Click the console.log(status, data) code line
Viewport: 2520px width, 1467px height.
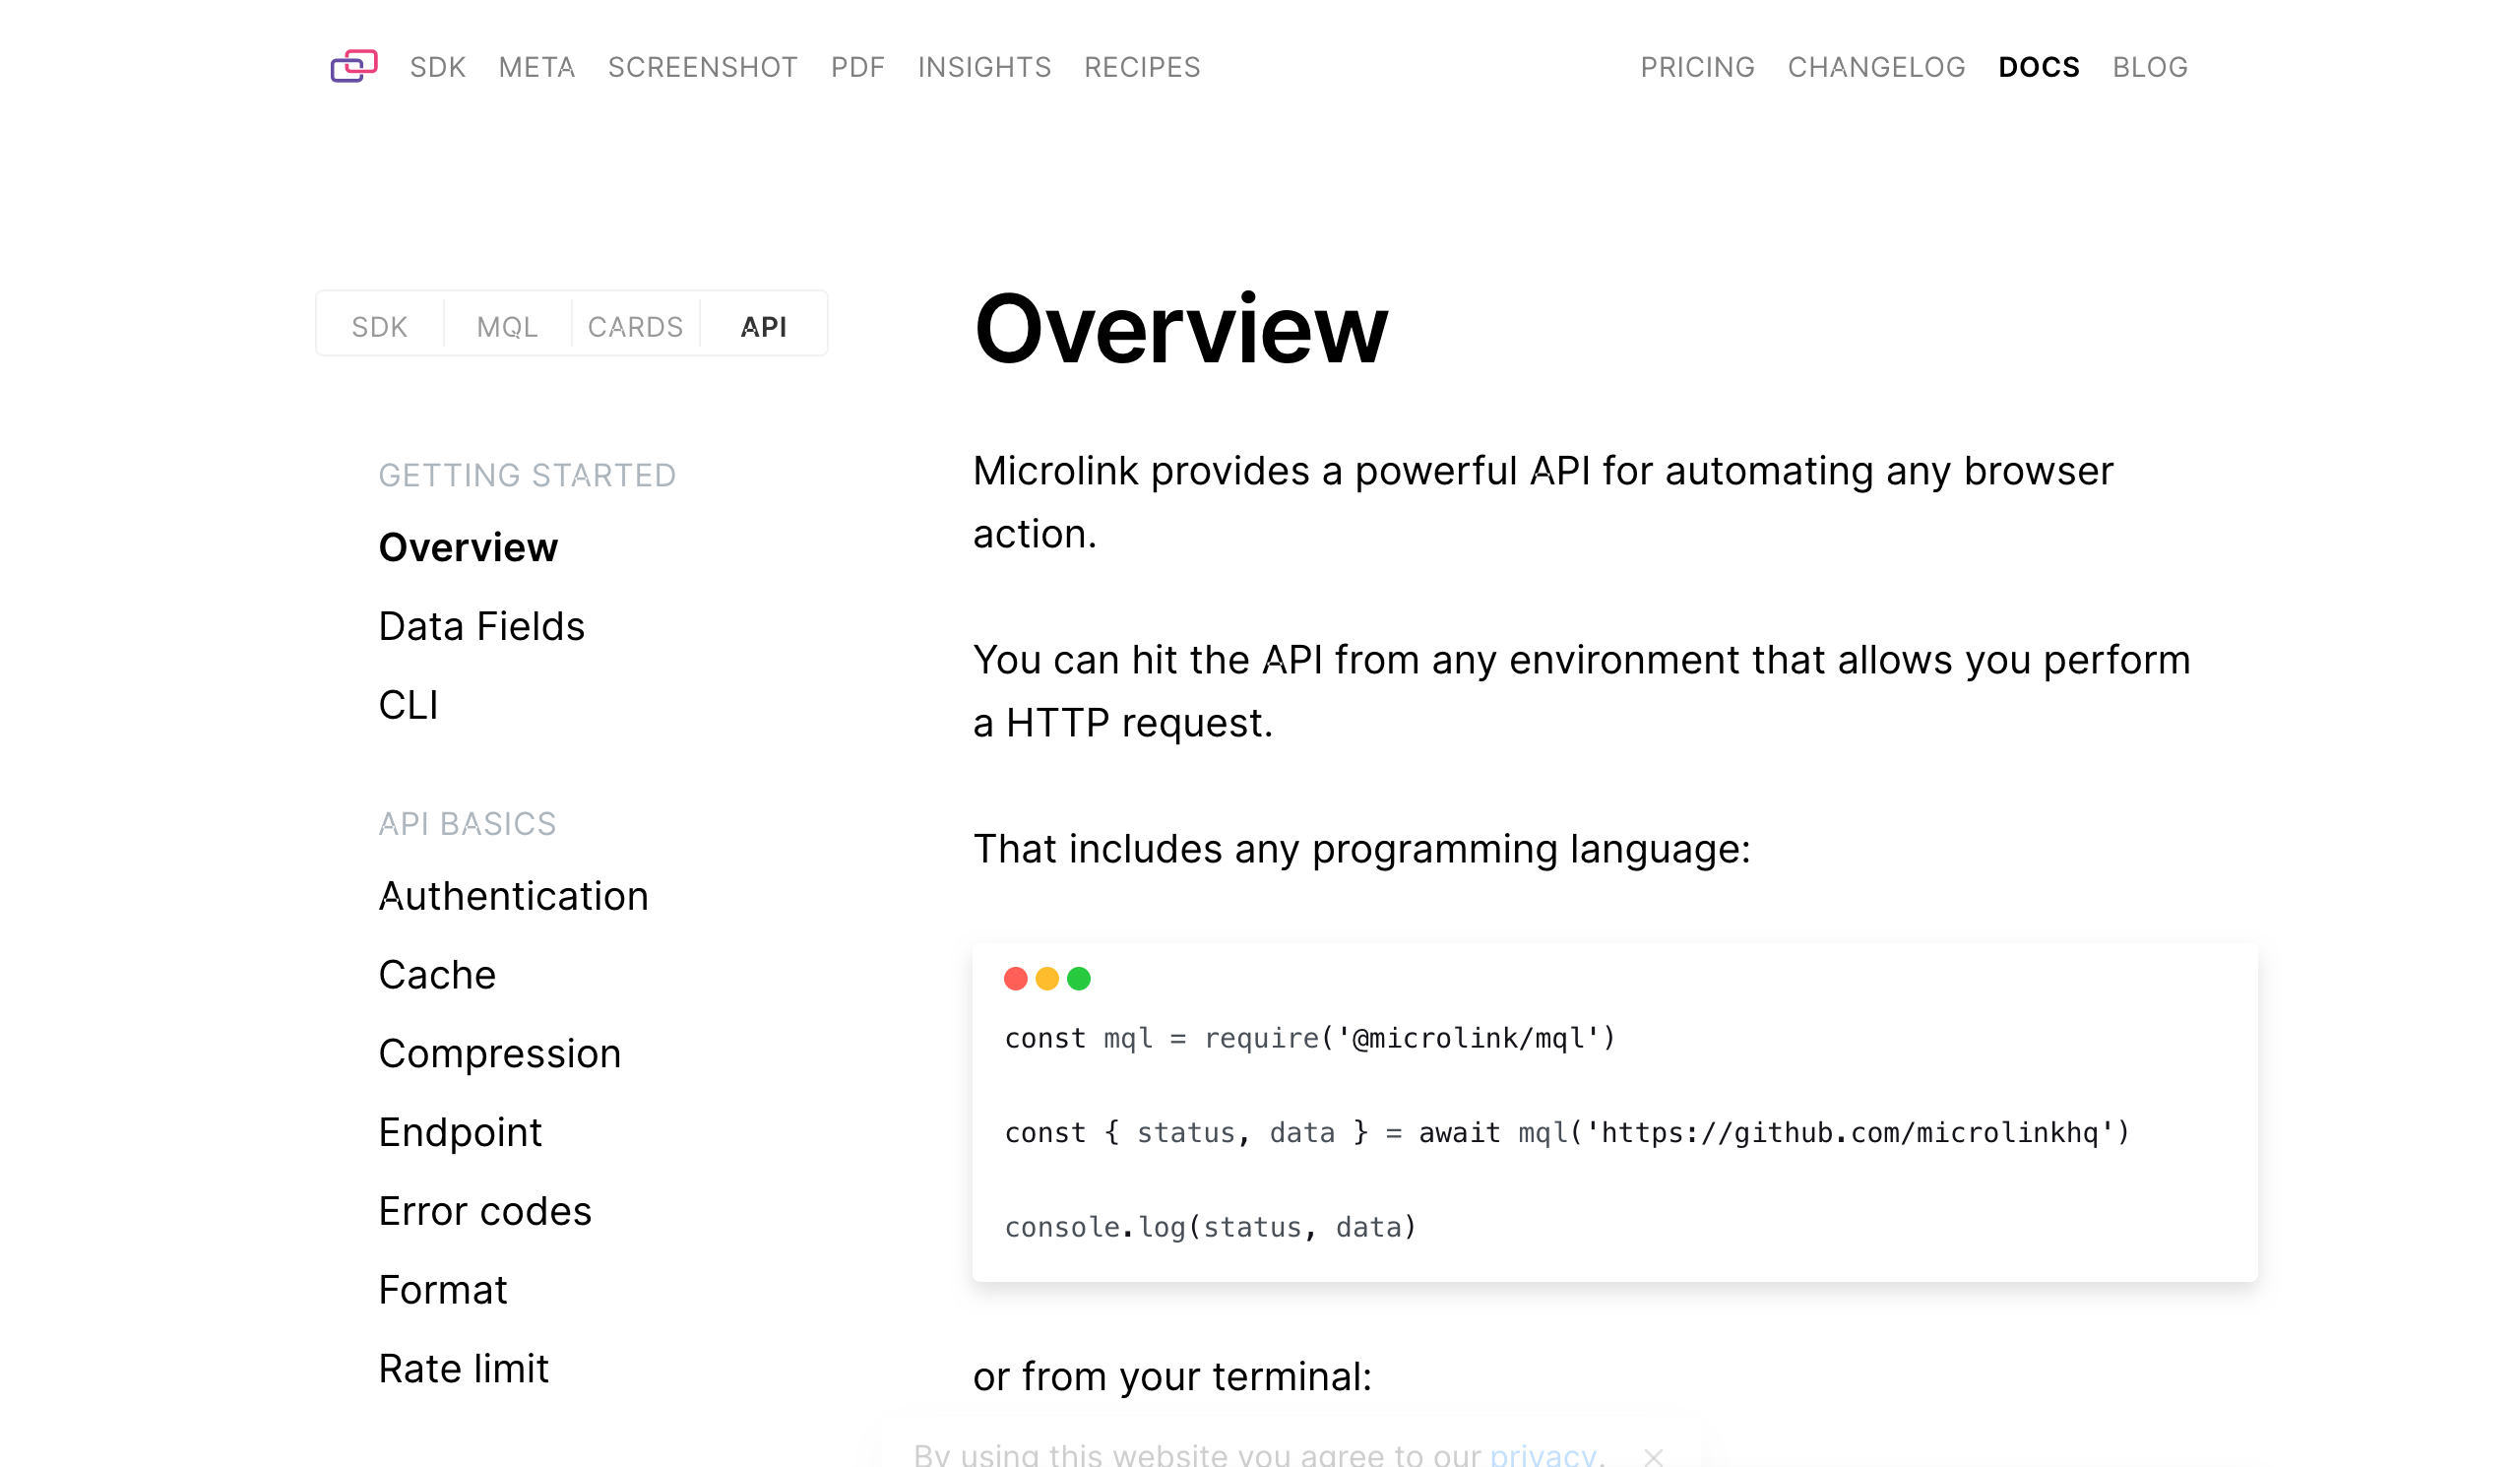point(1211,1228)
